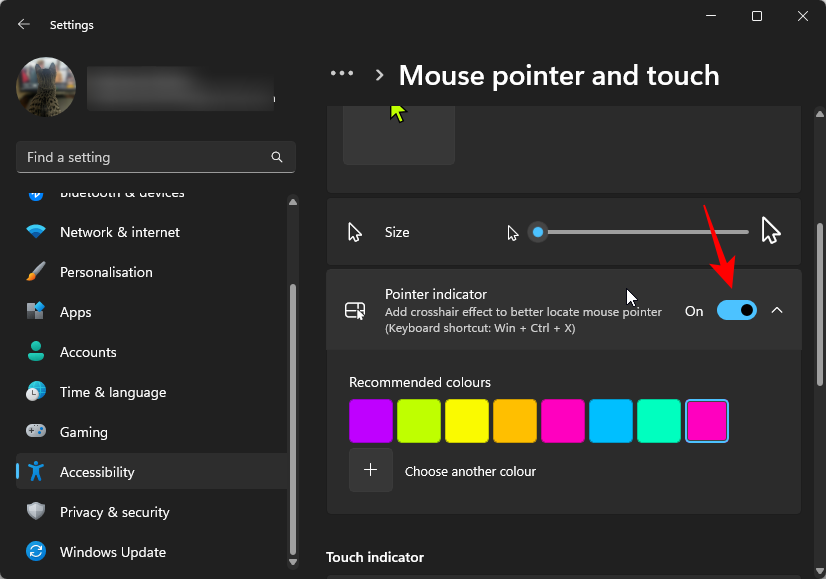Click the Pointer indicator crosshair icon
The width and height of the screenshot is (826, 579).
(x=355, y=311)
